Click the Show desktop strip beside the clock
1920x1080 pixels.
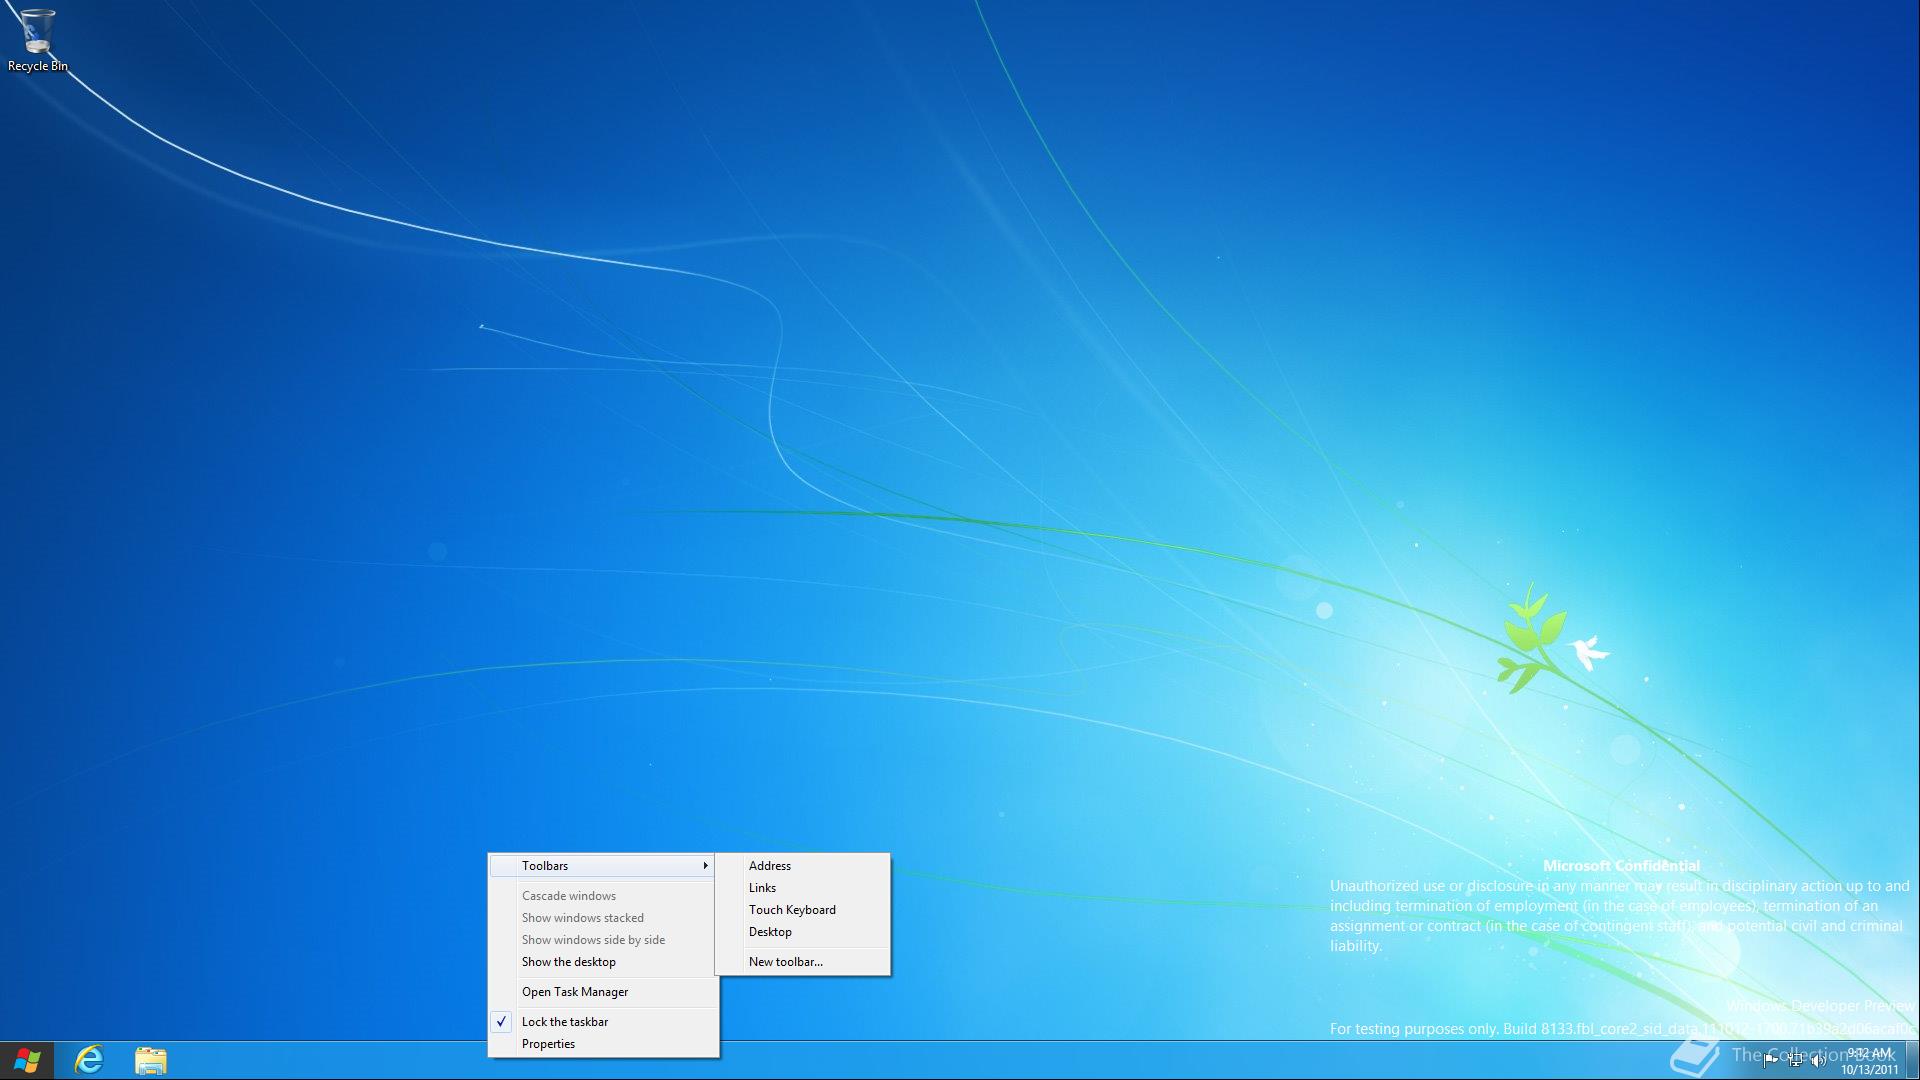[x=1912, y=1060]
